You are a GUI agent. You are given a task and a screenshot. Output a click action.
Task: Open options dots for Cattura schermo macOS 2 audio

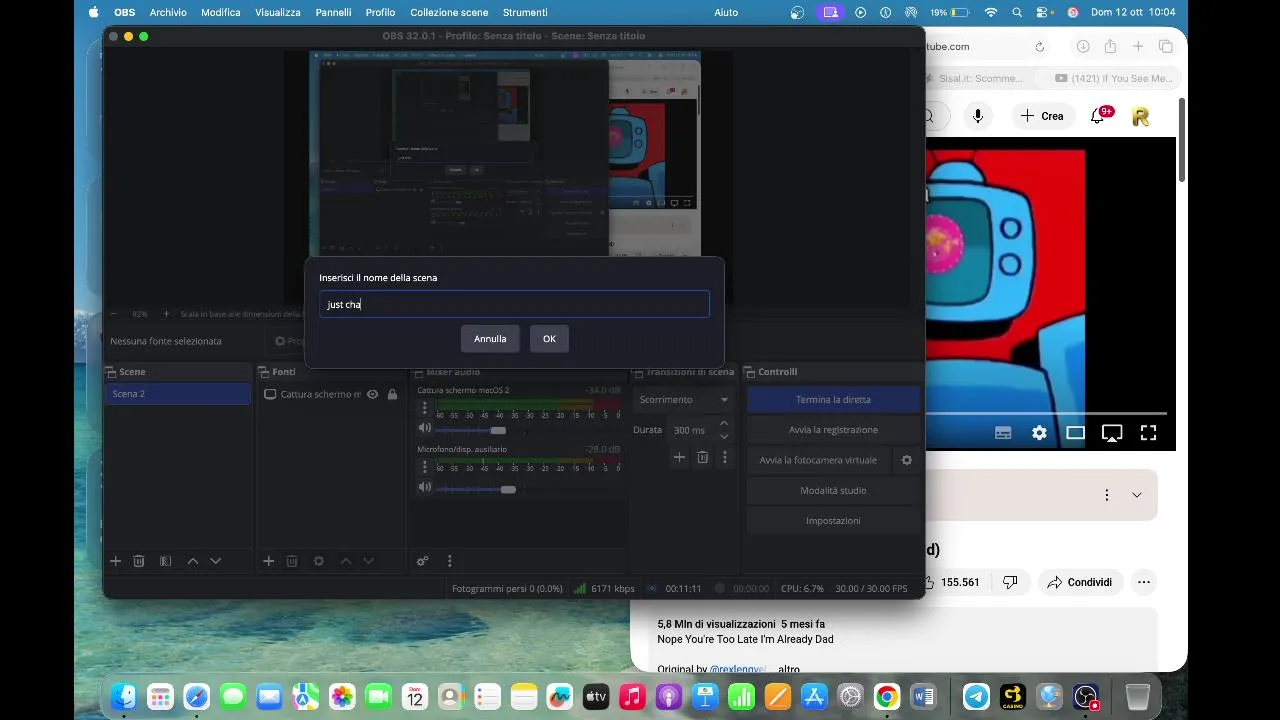425,409
